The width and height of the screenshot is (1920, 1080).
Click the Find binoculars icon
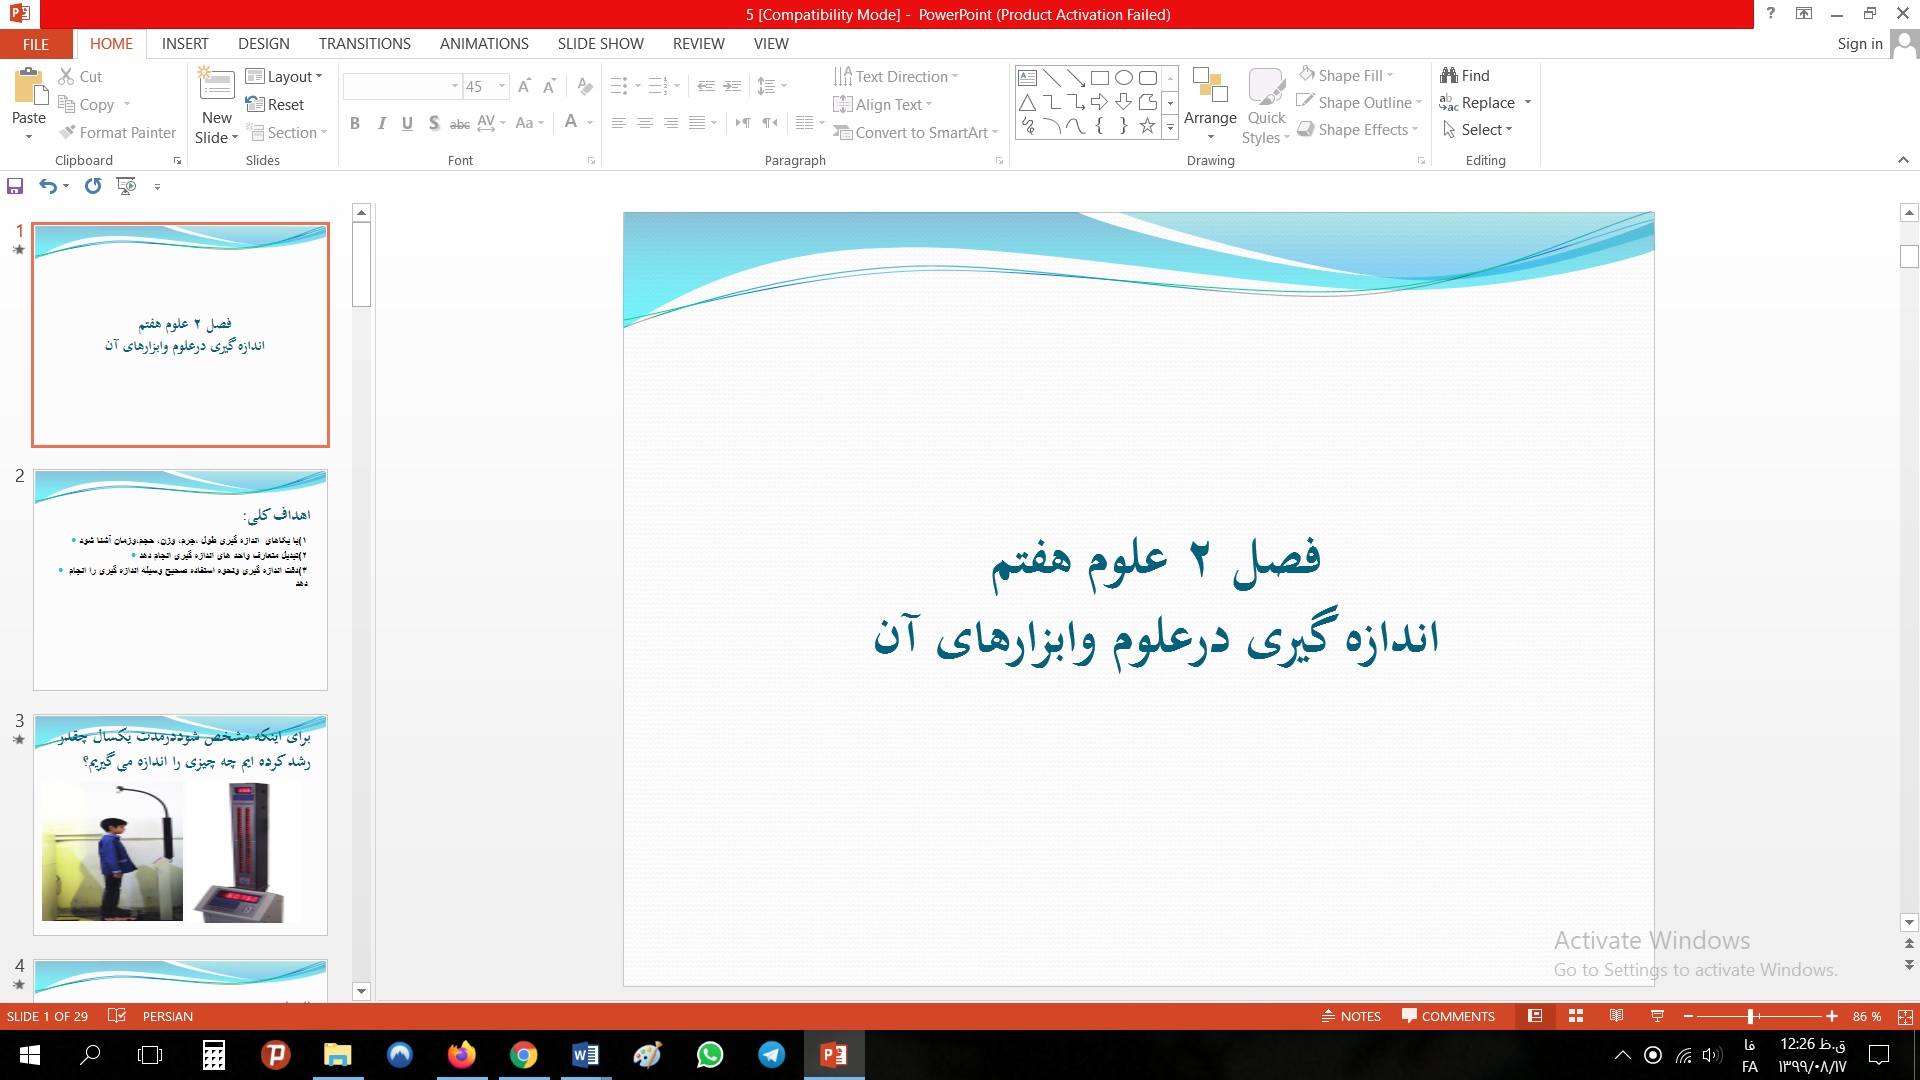[1449, 76]
